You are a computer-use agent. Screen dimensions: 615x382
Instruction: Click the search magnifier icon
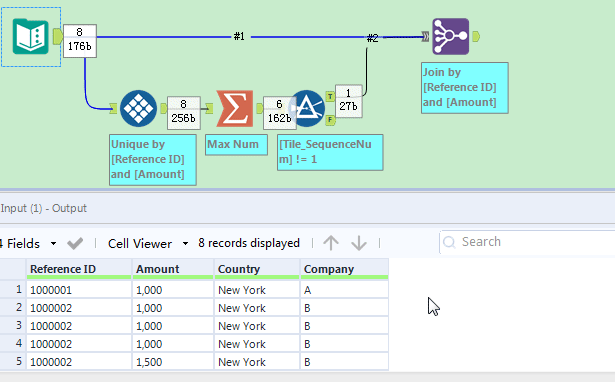click(x=449, y=242)
